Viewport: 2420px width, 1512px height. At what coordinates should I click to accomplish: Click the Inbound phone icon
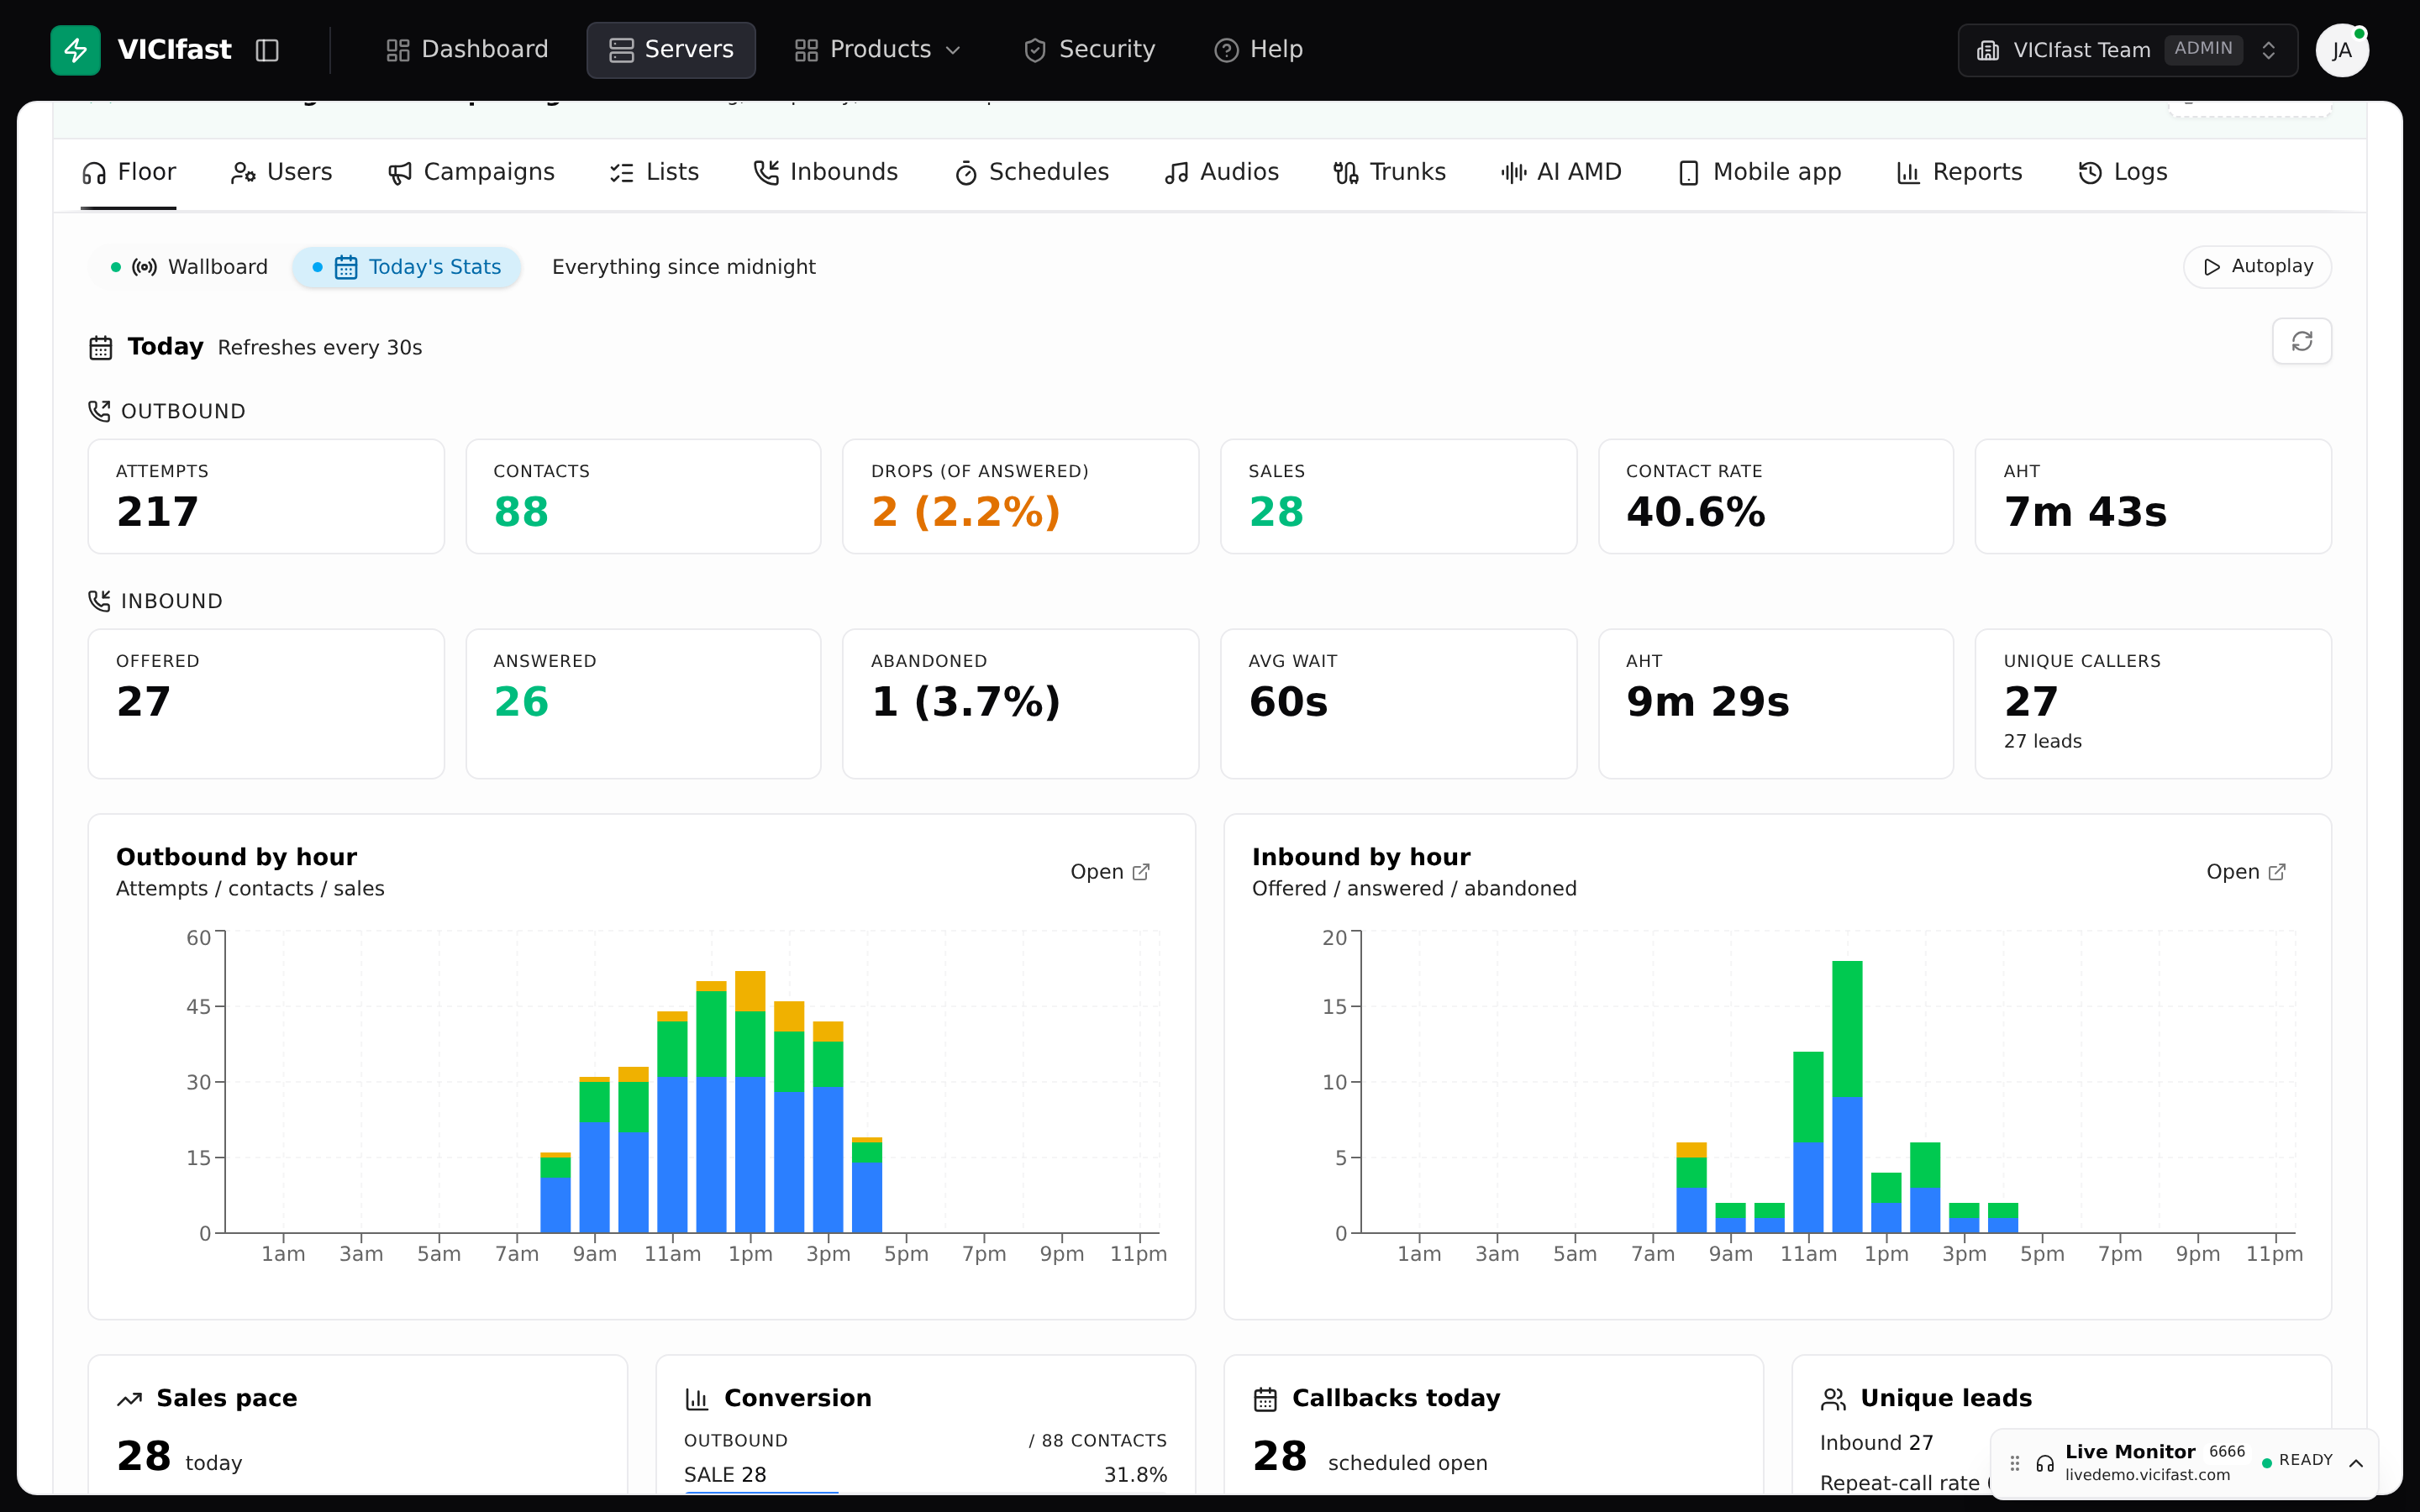click(99, 601)
